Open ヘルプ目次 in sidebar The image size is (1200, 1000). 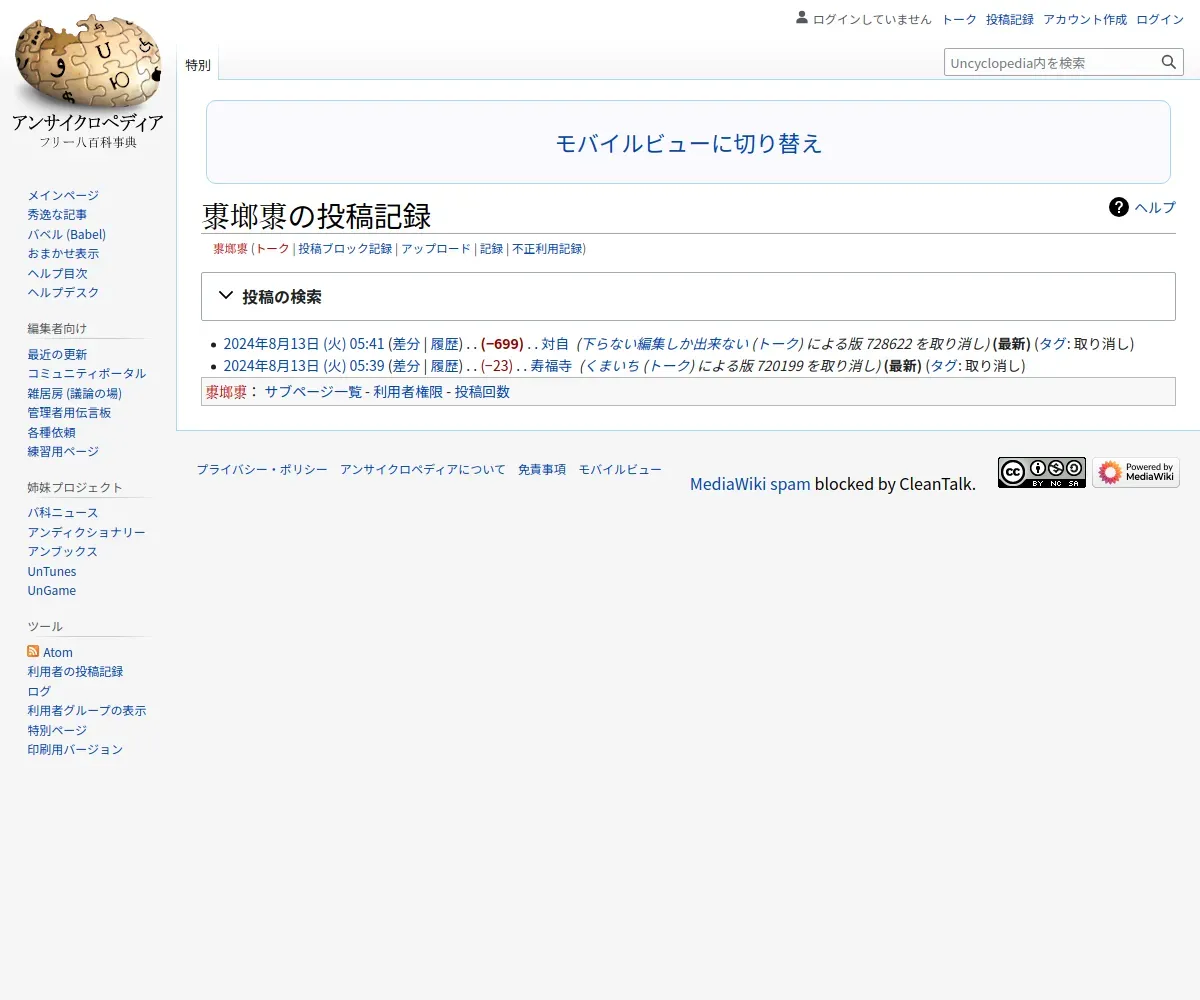57,273
